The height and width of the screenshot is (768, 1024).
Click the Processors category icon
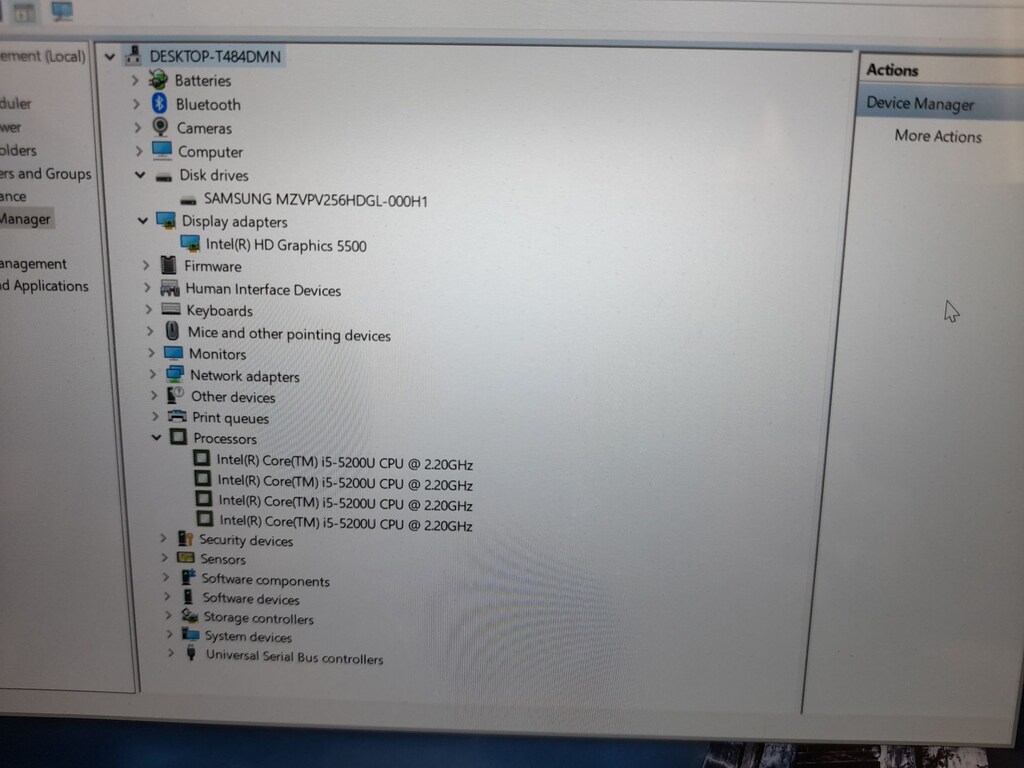[178, 436]
